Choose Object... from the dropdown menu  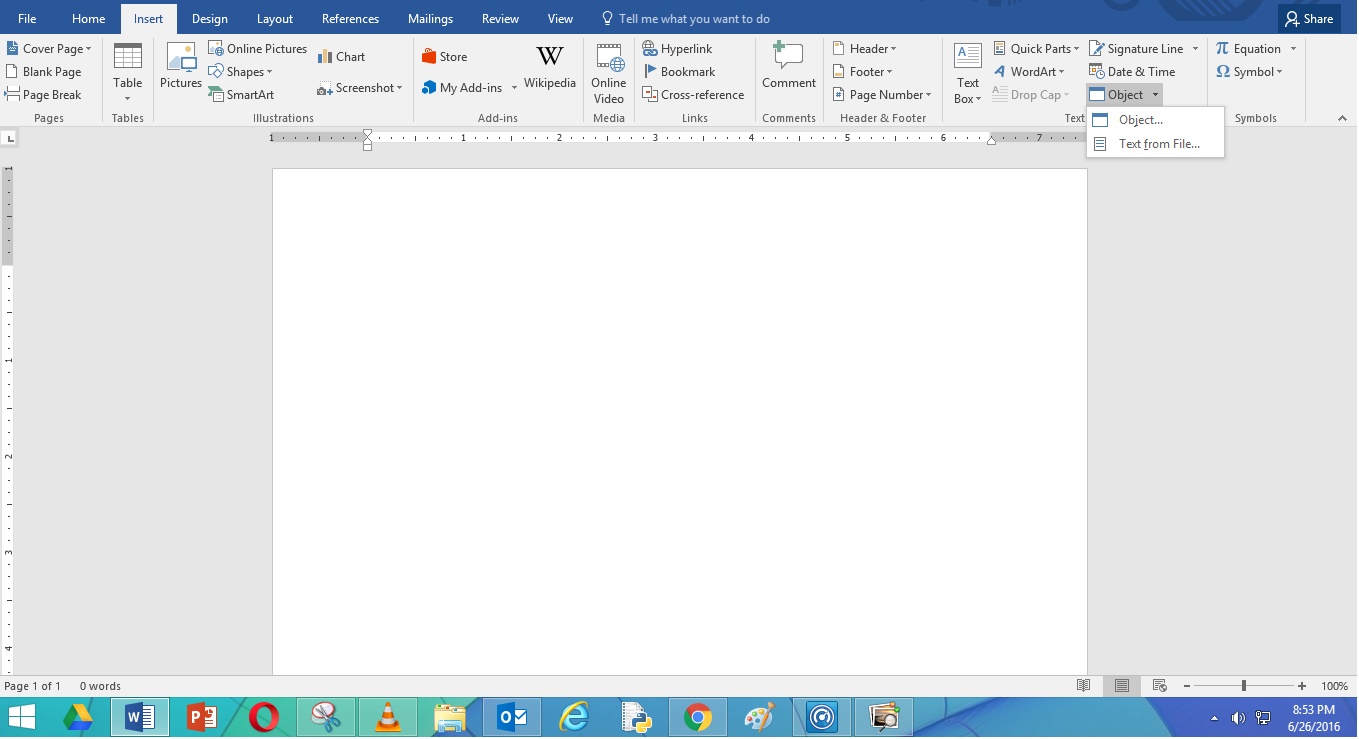1155,120
